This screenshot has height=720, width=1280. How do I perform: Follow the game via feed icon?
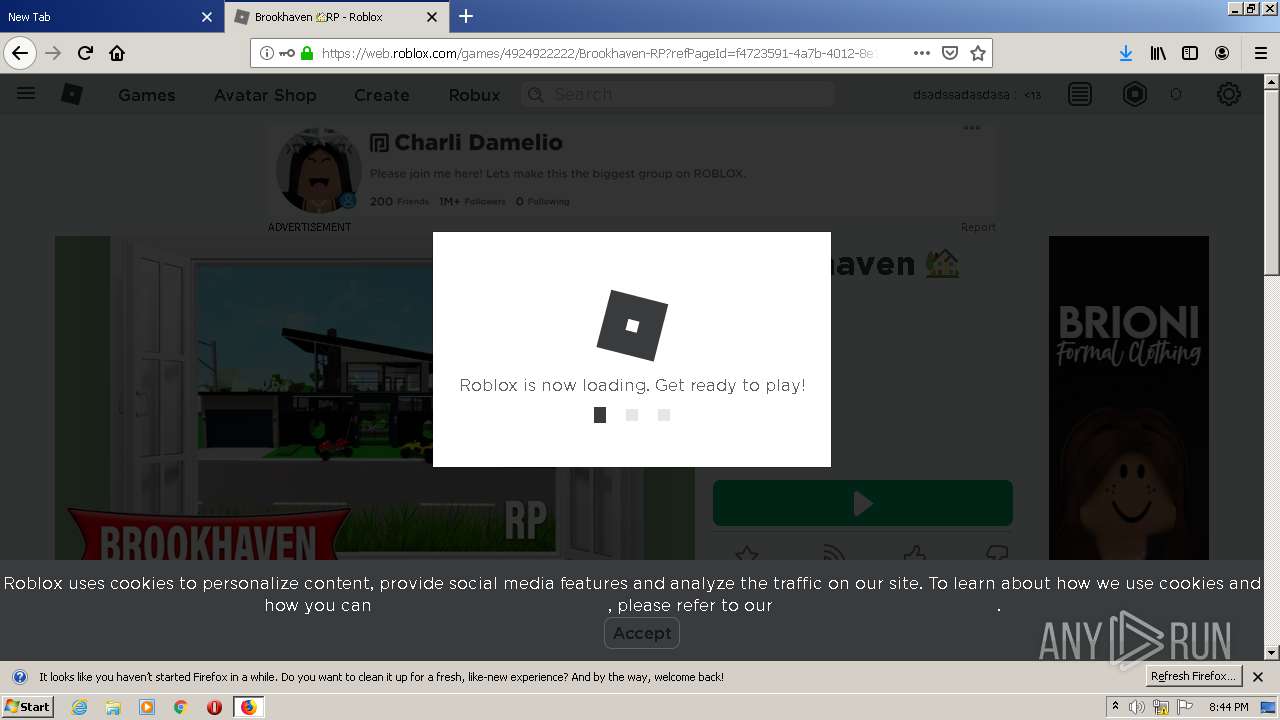click(833, 553)
